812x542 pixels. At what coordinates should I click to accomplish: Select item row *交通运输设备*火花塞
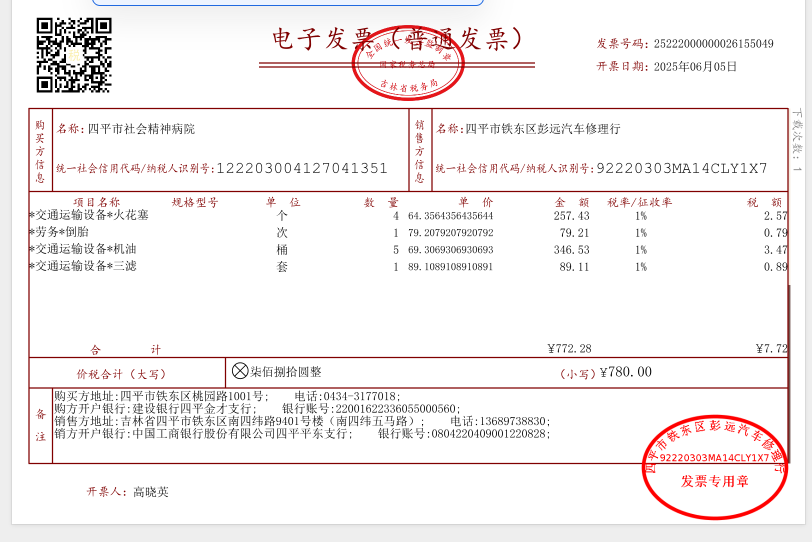tap(409, 215)
